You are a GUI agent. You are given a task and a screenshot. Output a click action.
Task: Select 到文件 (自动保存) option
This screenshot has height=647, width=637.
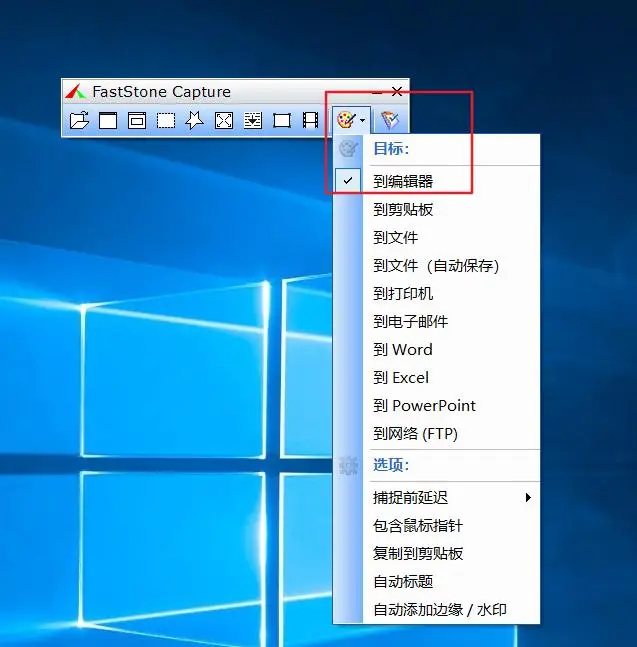(x=436, y=265)
